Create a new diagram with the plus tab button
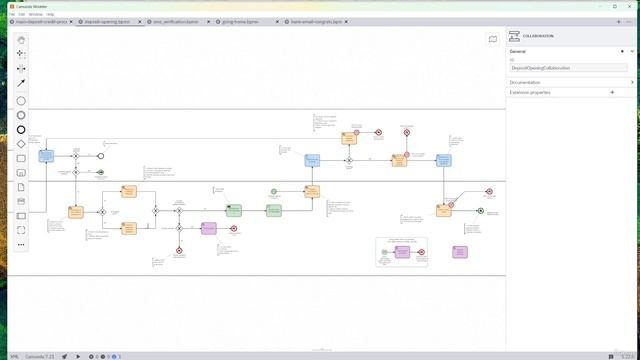 [x=619, y=22]
